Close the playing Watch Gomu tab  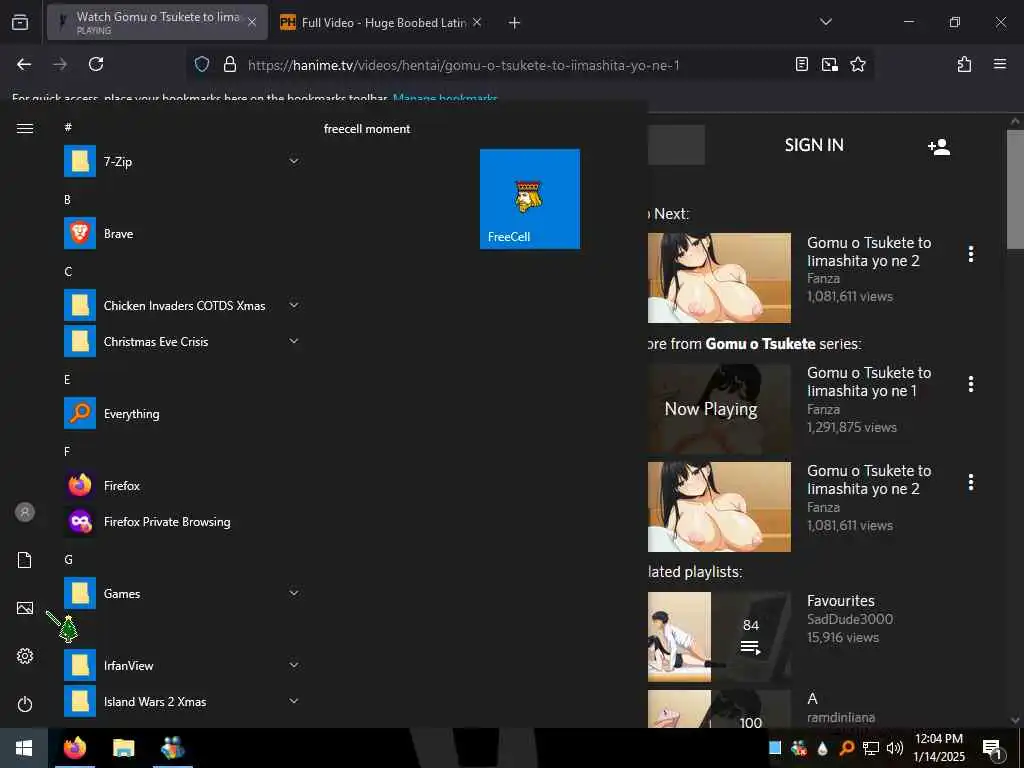pos(252,22)
